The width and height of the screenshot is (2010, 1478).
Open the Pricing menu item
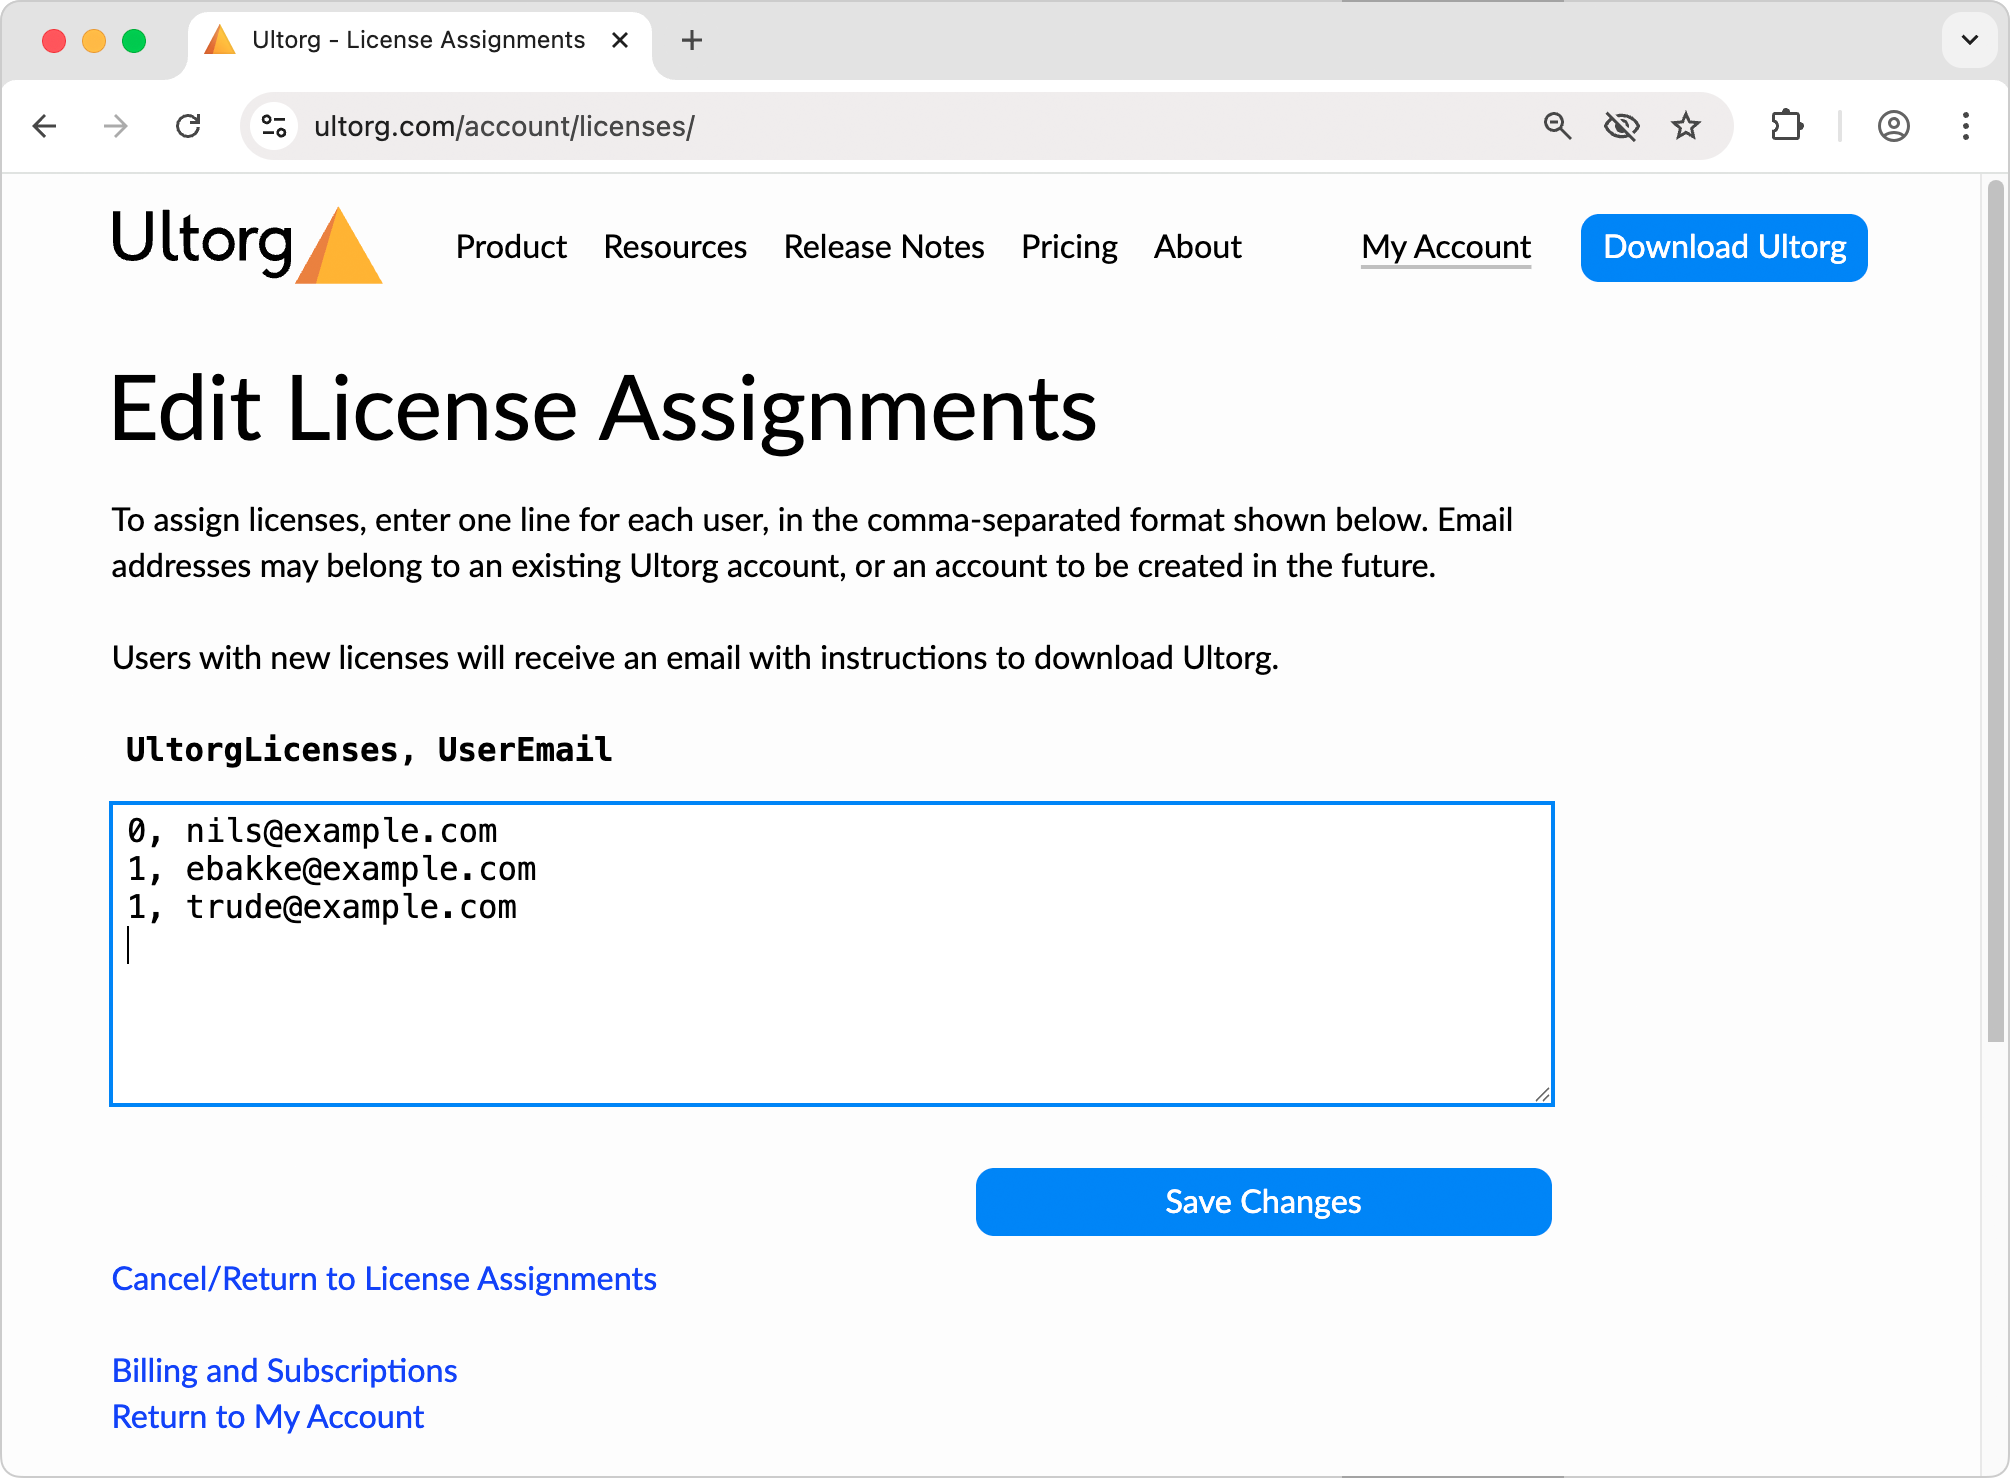click(x=1070, y=247)
